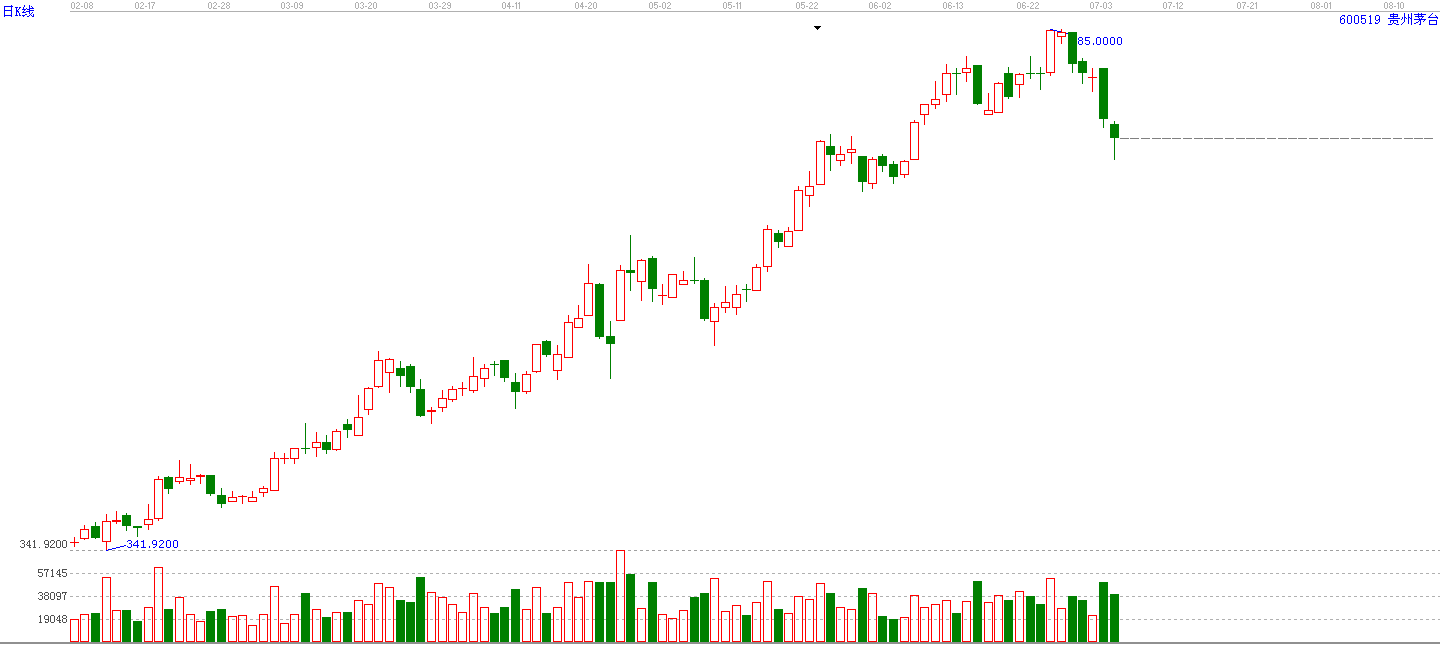Click the 57145 volume axis value
This screenshot has height=646, width=1440.
52,573
